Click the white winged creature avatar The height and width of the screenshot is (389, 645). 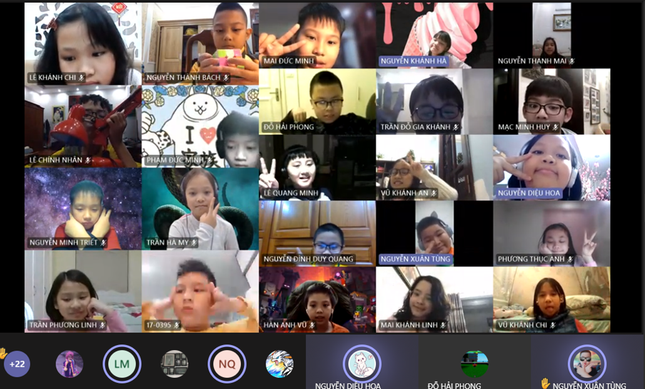pos(279,364)
